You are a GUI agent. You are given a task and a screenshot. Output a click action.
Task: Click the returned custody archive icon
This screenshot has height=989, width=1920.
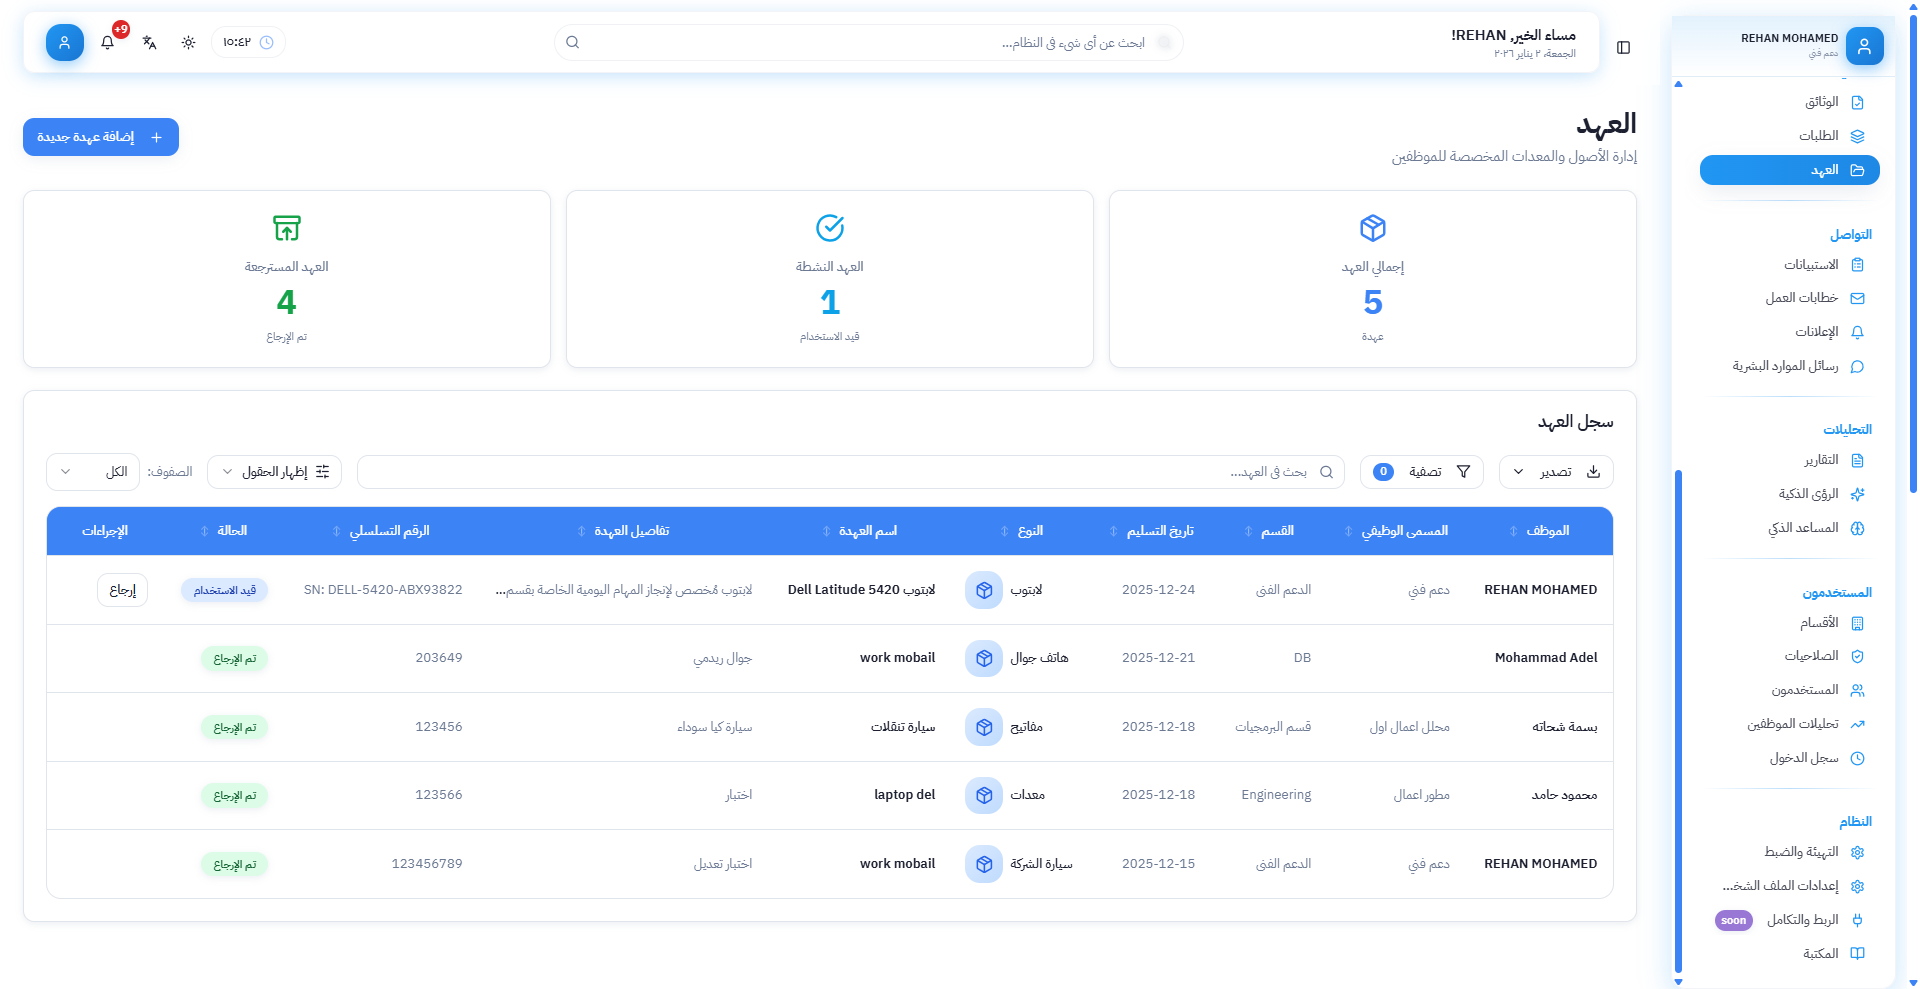tap(287, 228)
